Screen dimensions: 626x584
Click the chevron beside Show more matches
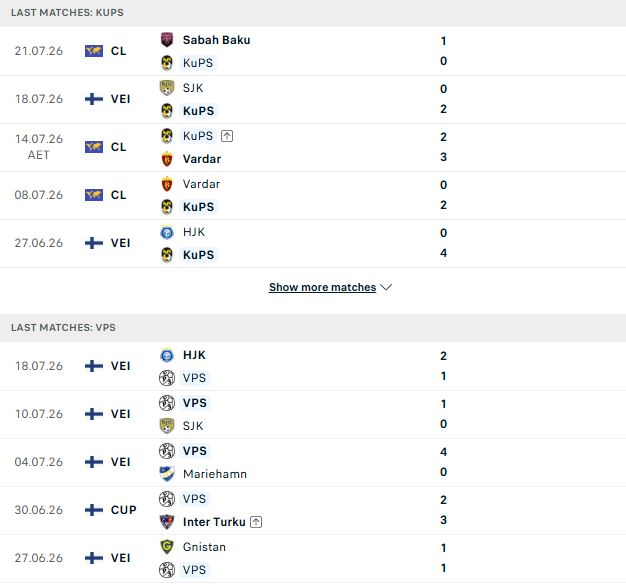pos(386,287)
